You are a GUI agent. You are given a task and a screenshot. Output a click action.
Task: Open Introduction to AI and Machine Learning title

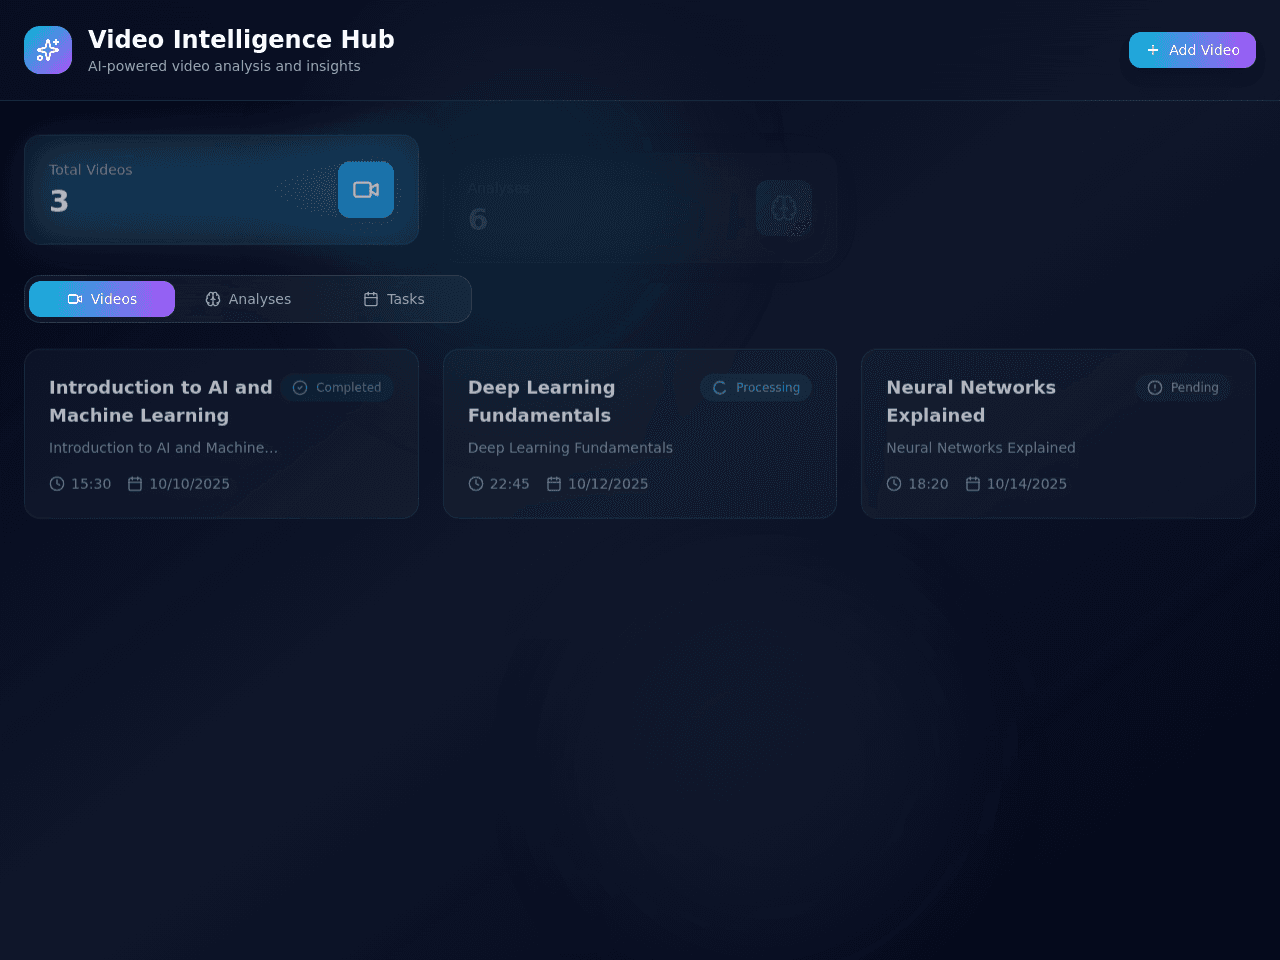pos(161,401)
